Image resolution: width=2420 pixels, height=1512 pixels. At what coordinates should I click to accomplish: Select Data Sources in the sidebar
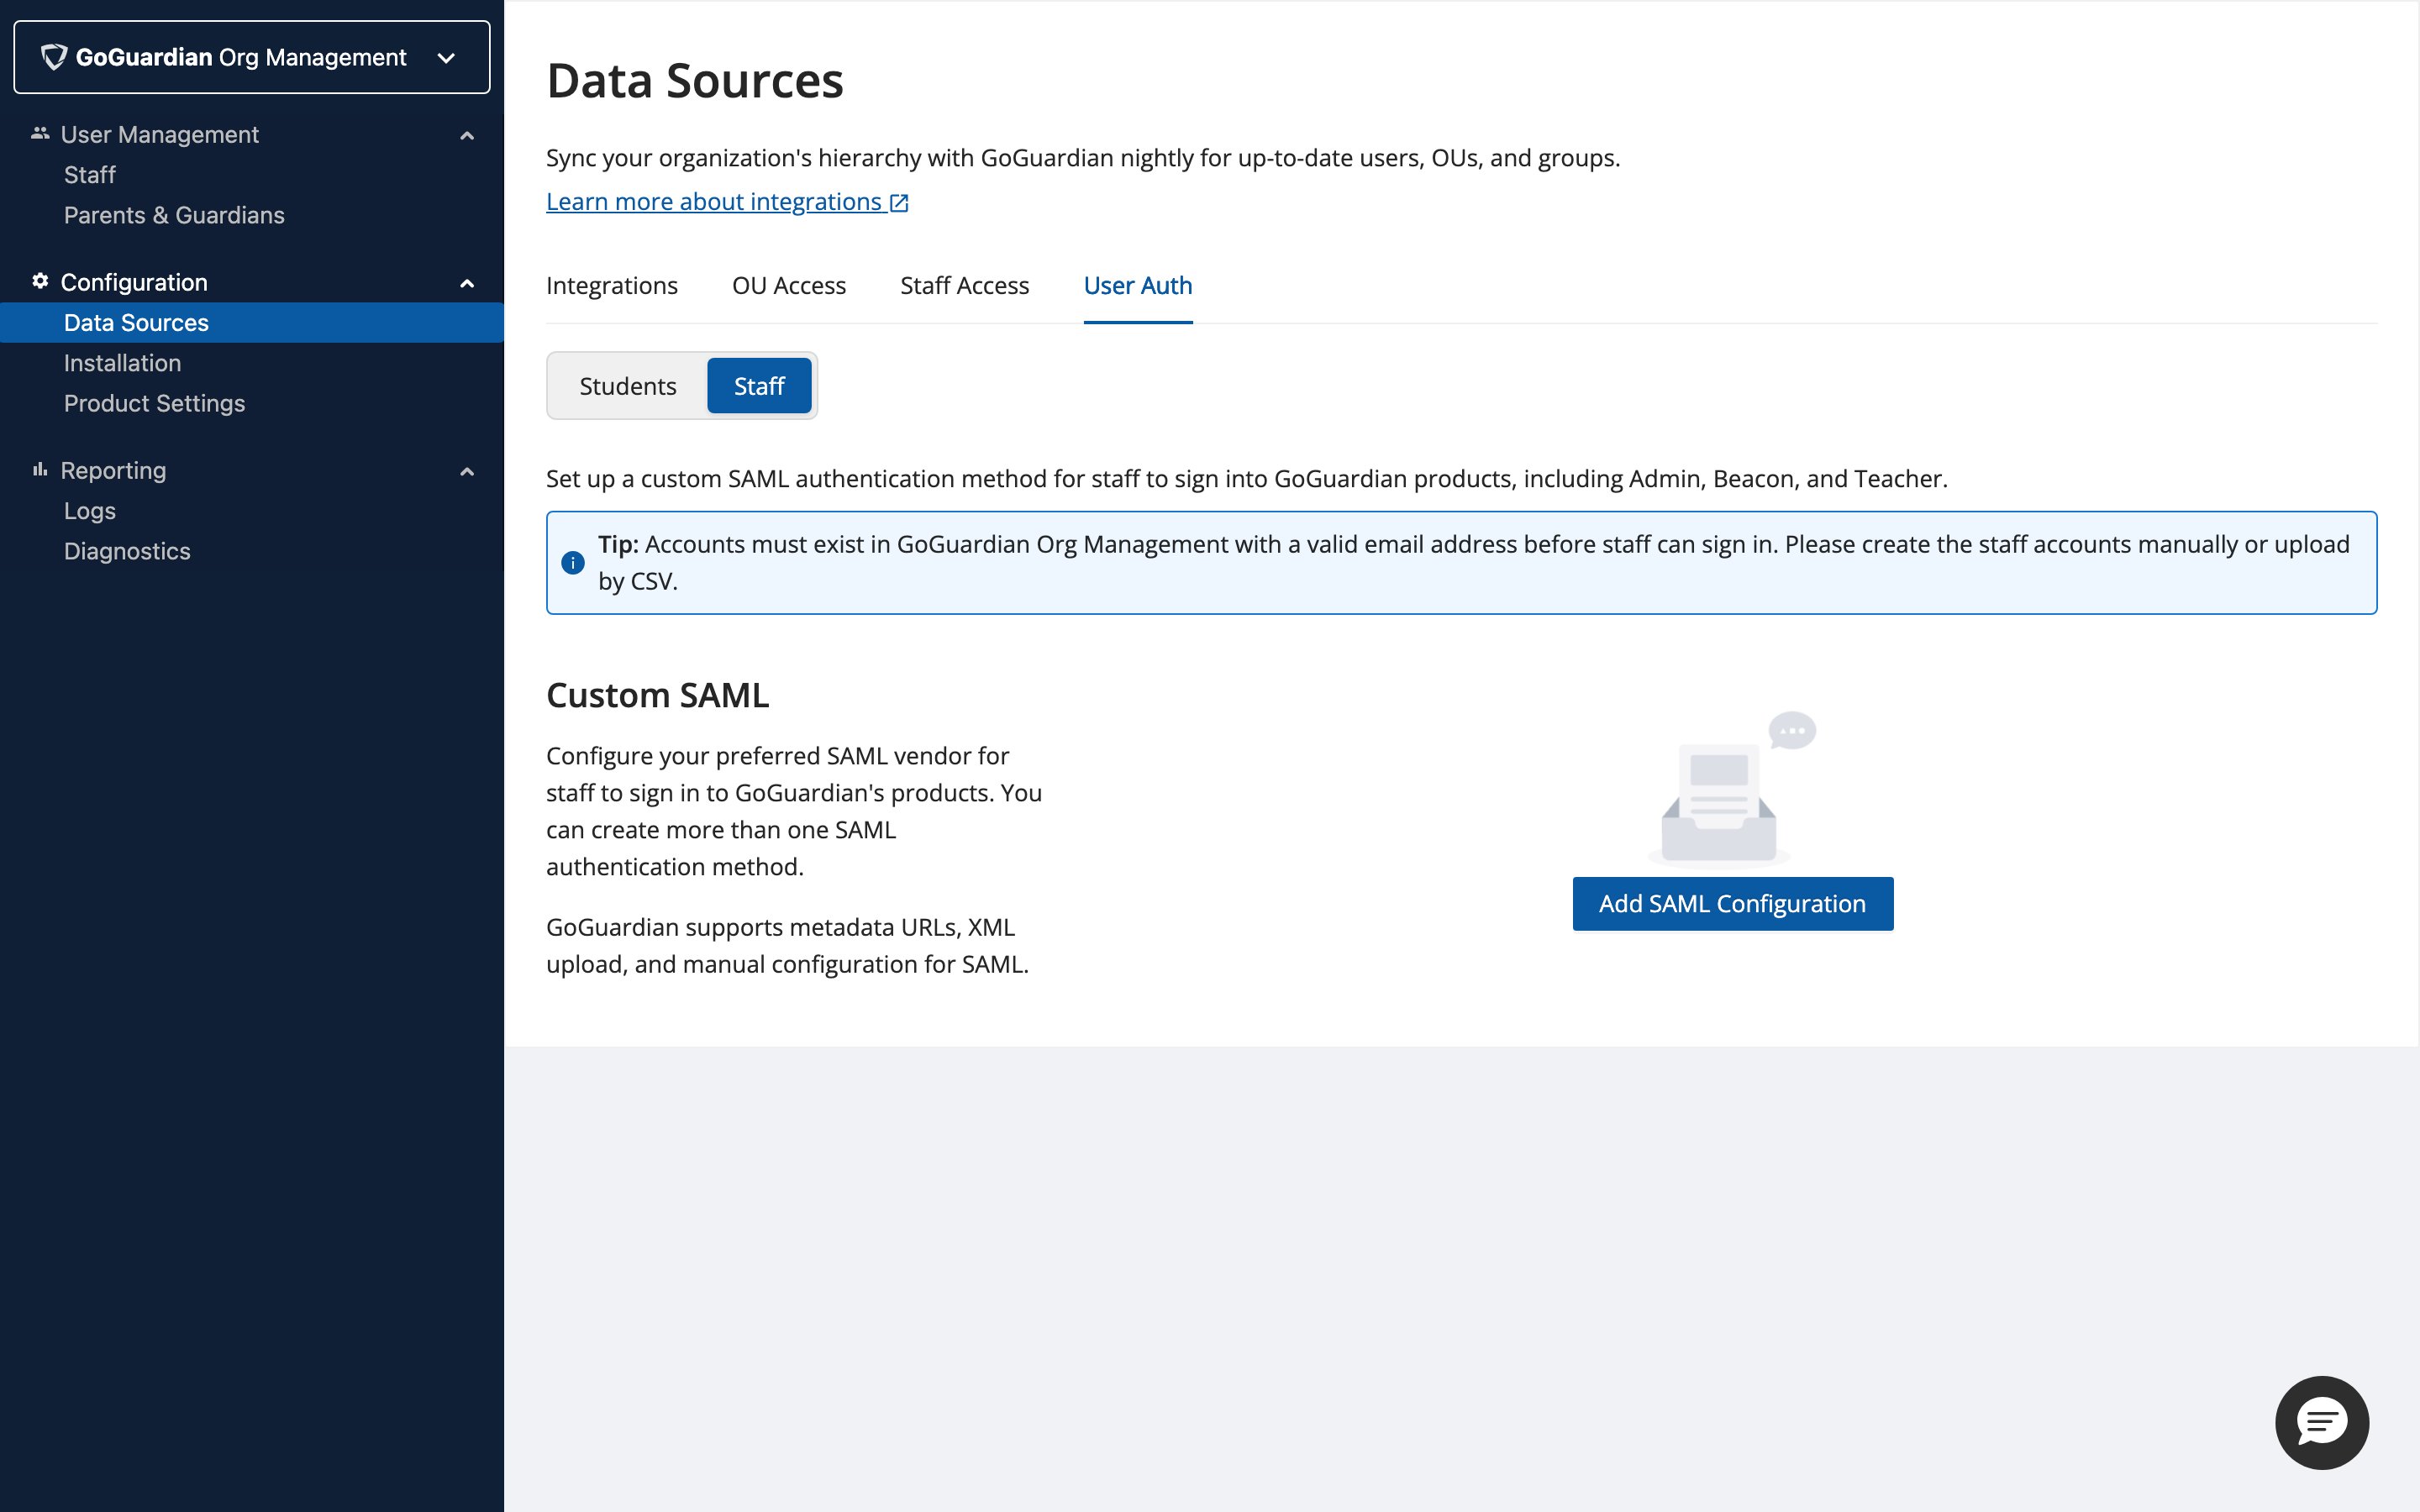pos(252,322)
